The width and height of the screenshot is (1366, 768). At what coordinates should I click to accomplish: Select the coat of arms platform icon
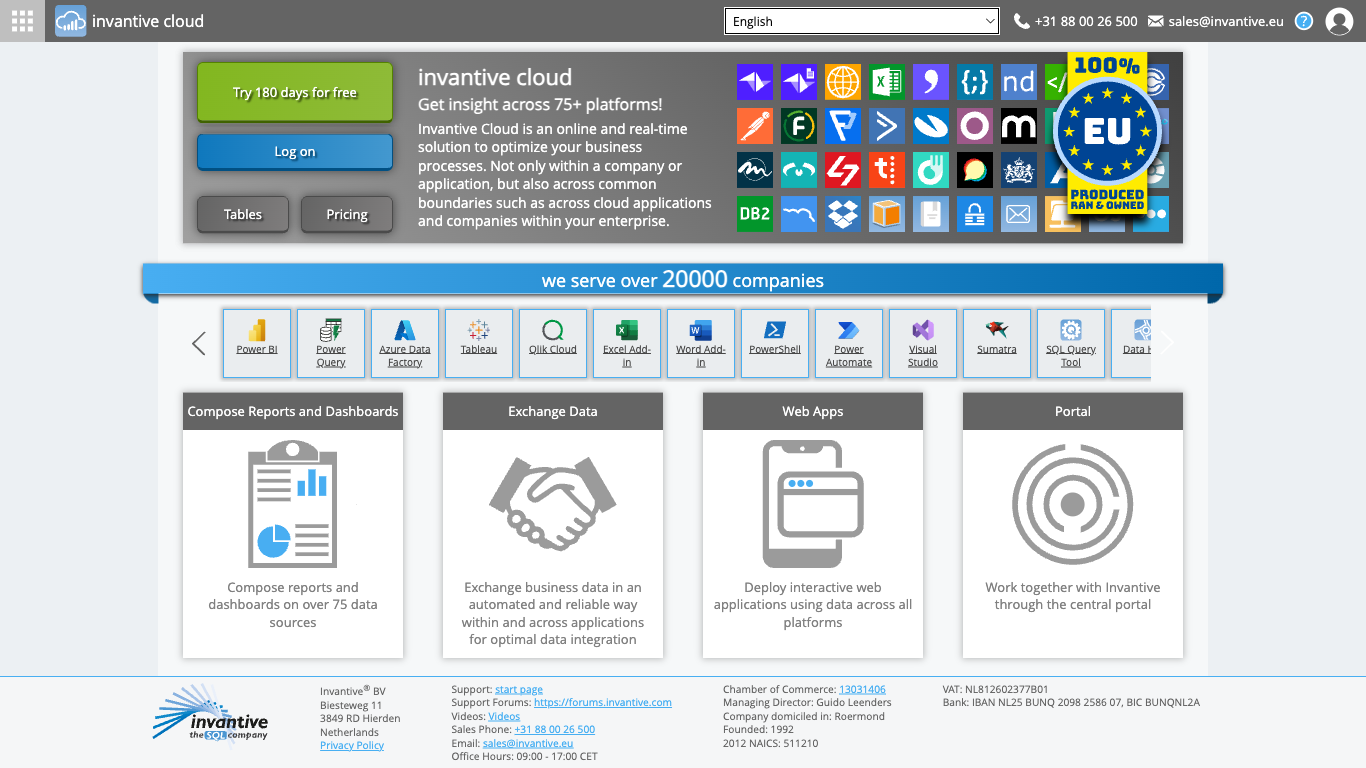pyautogui.click(x=1019, y=170)
